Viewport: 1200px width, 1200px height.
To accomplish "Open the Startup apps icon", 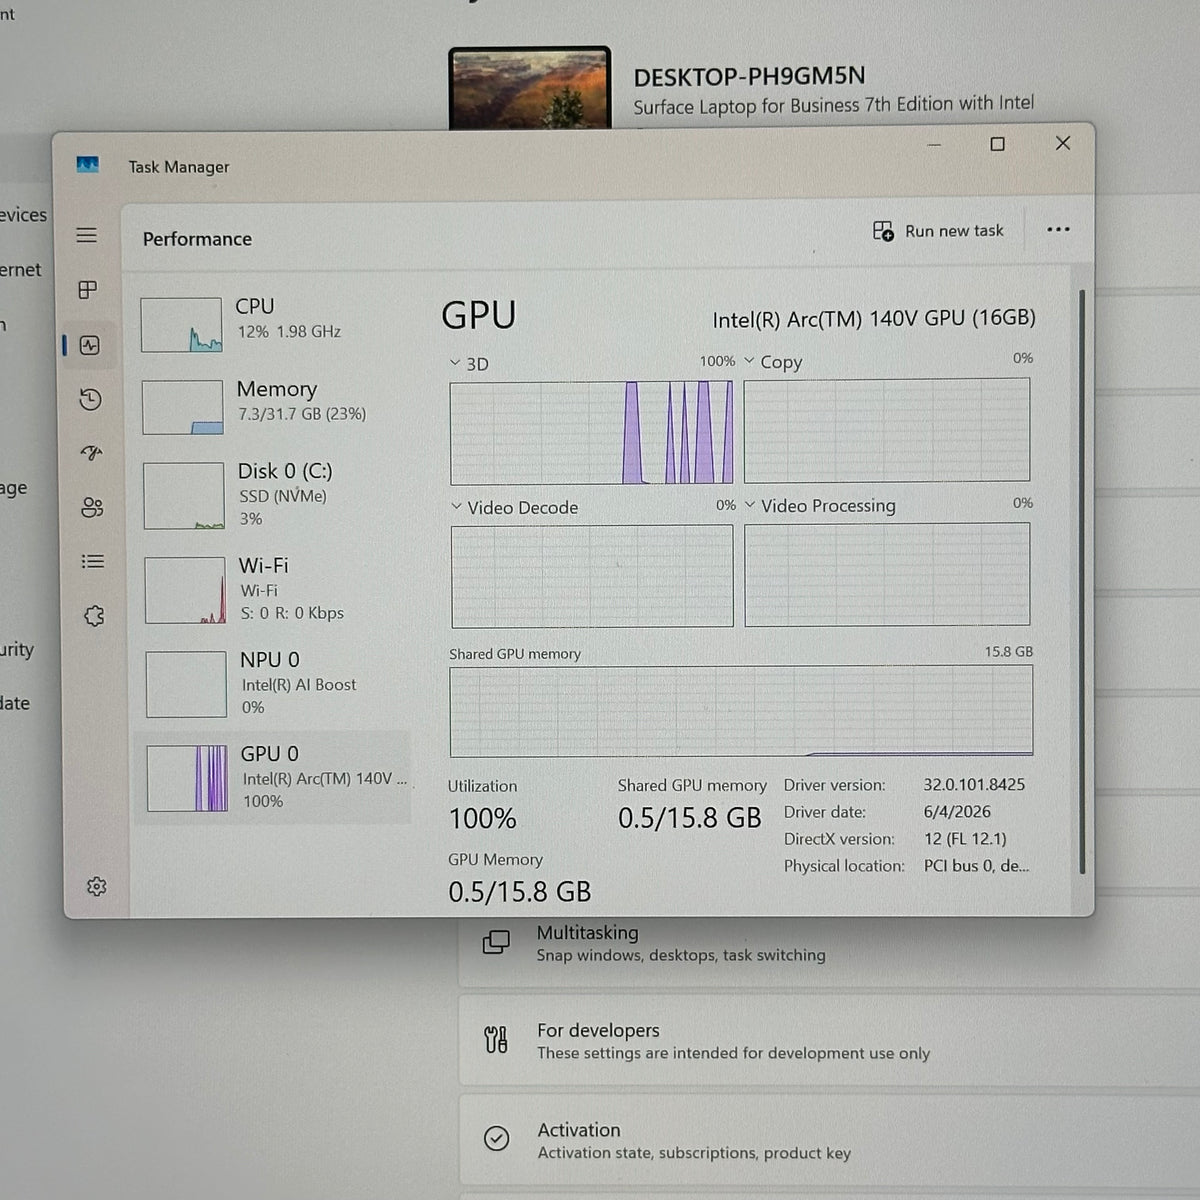I will (x=91, y=453).
